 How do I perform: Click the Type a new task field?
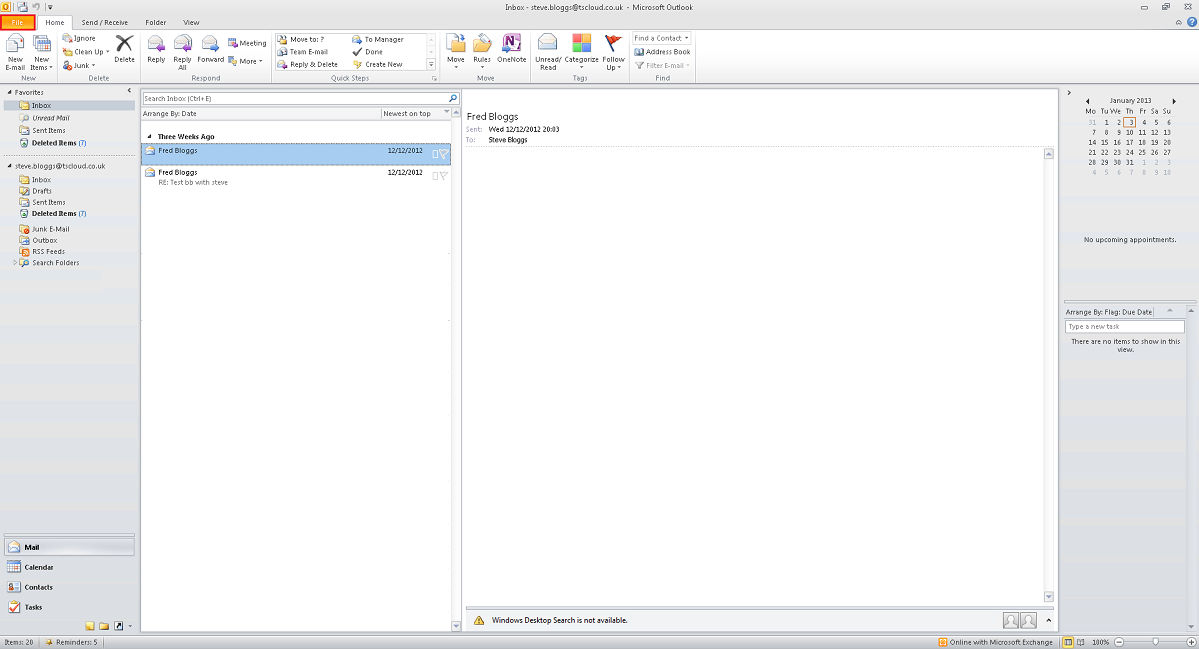tap(1124, 326)
